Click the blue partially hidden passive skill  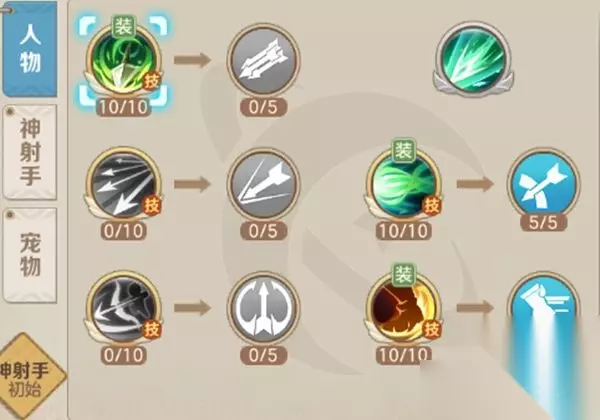coord(543,302)
